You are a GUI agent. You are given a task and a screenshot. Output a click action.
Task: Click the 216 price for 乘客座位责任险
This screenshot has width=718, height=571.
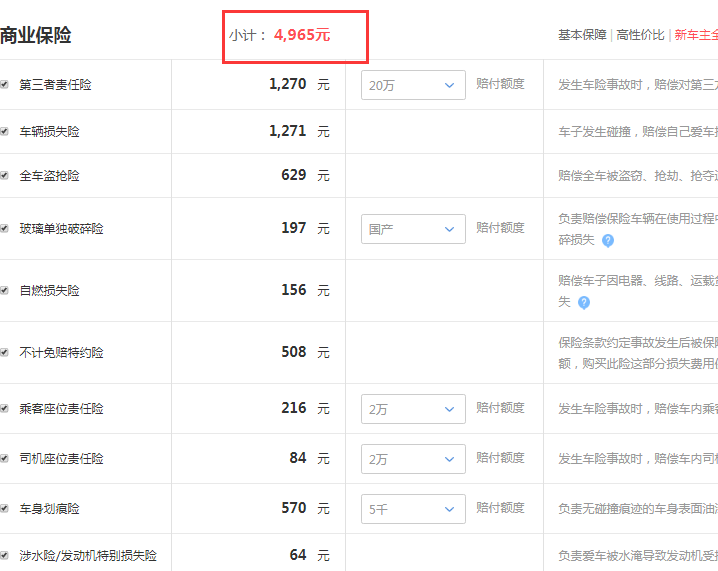click(x=294, y=408)
